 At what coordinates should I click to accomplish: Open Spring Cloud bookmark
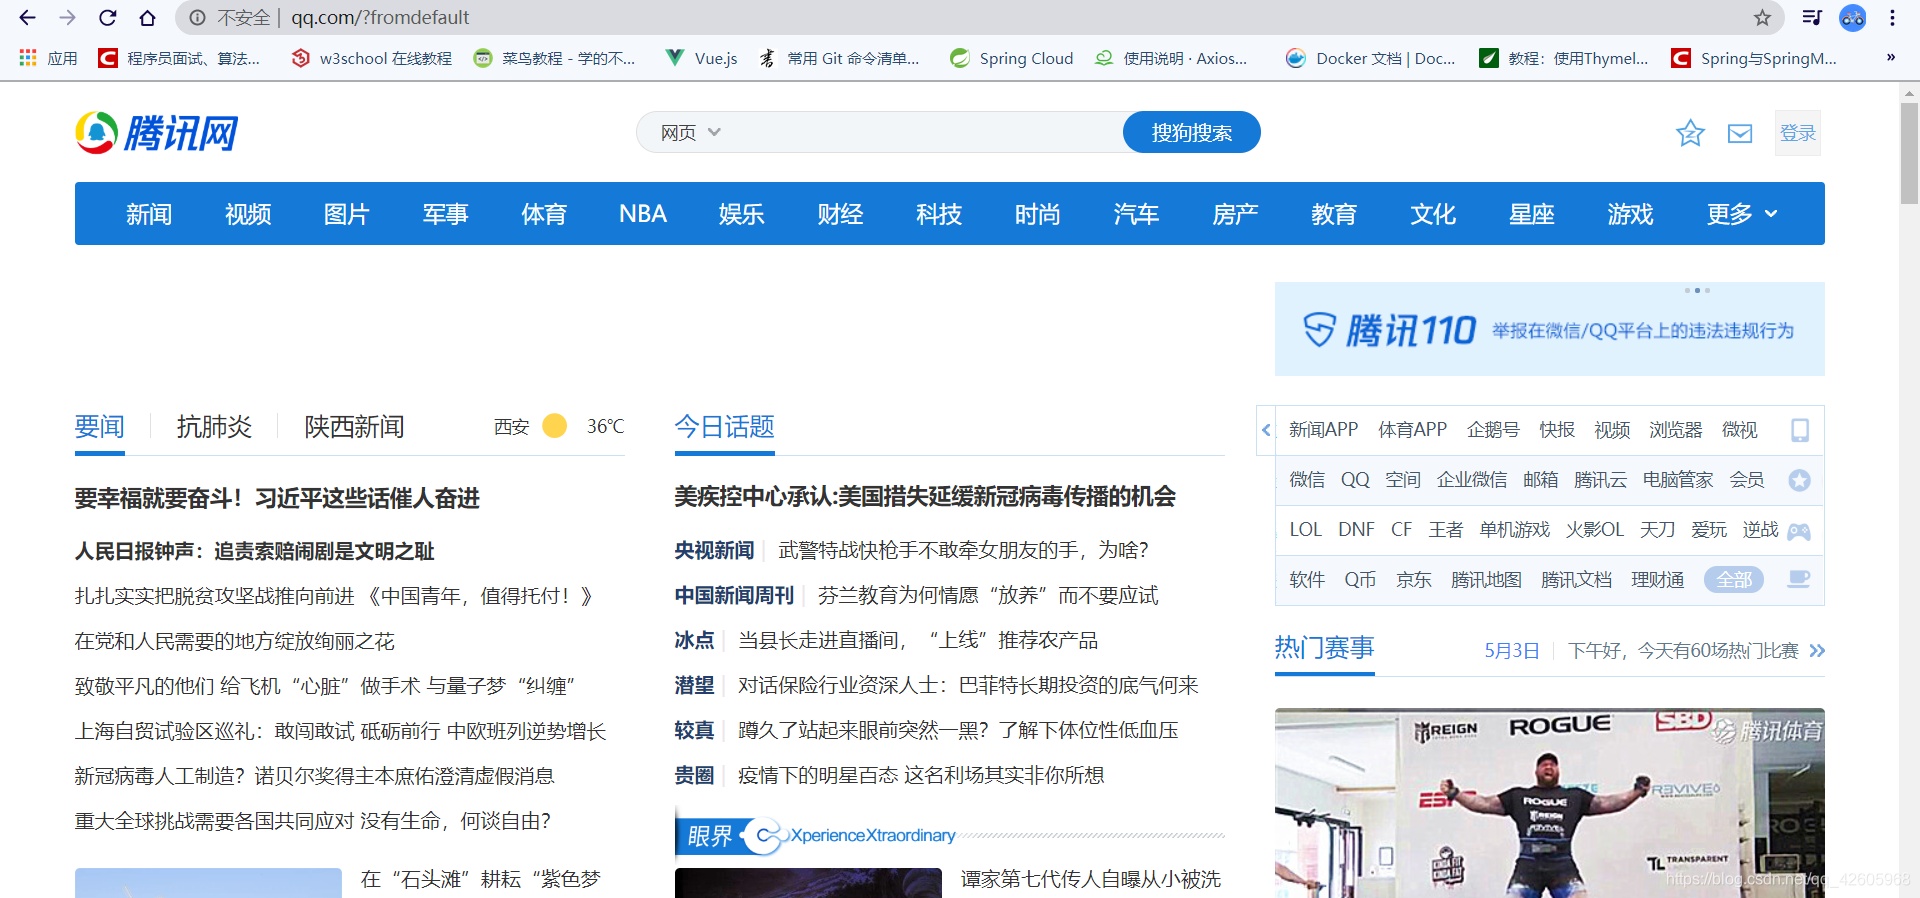1012,58
